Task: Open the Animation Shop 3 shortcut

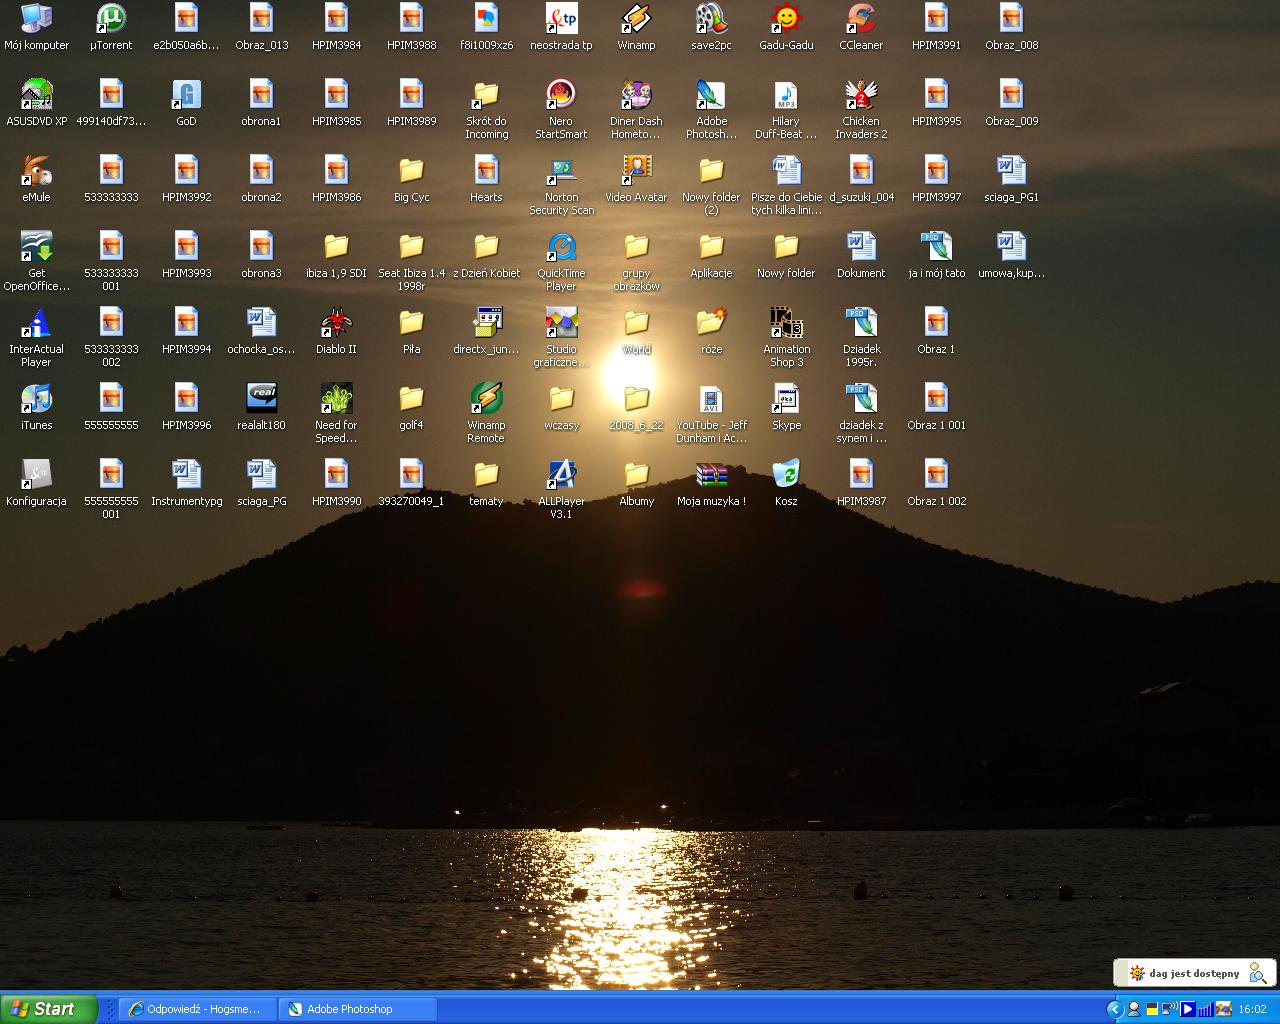Action: pos(786,338)
